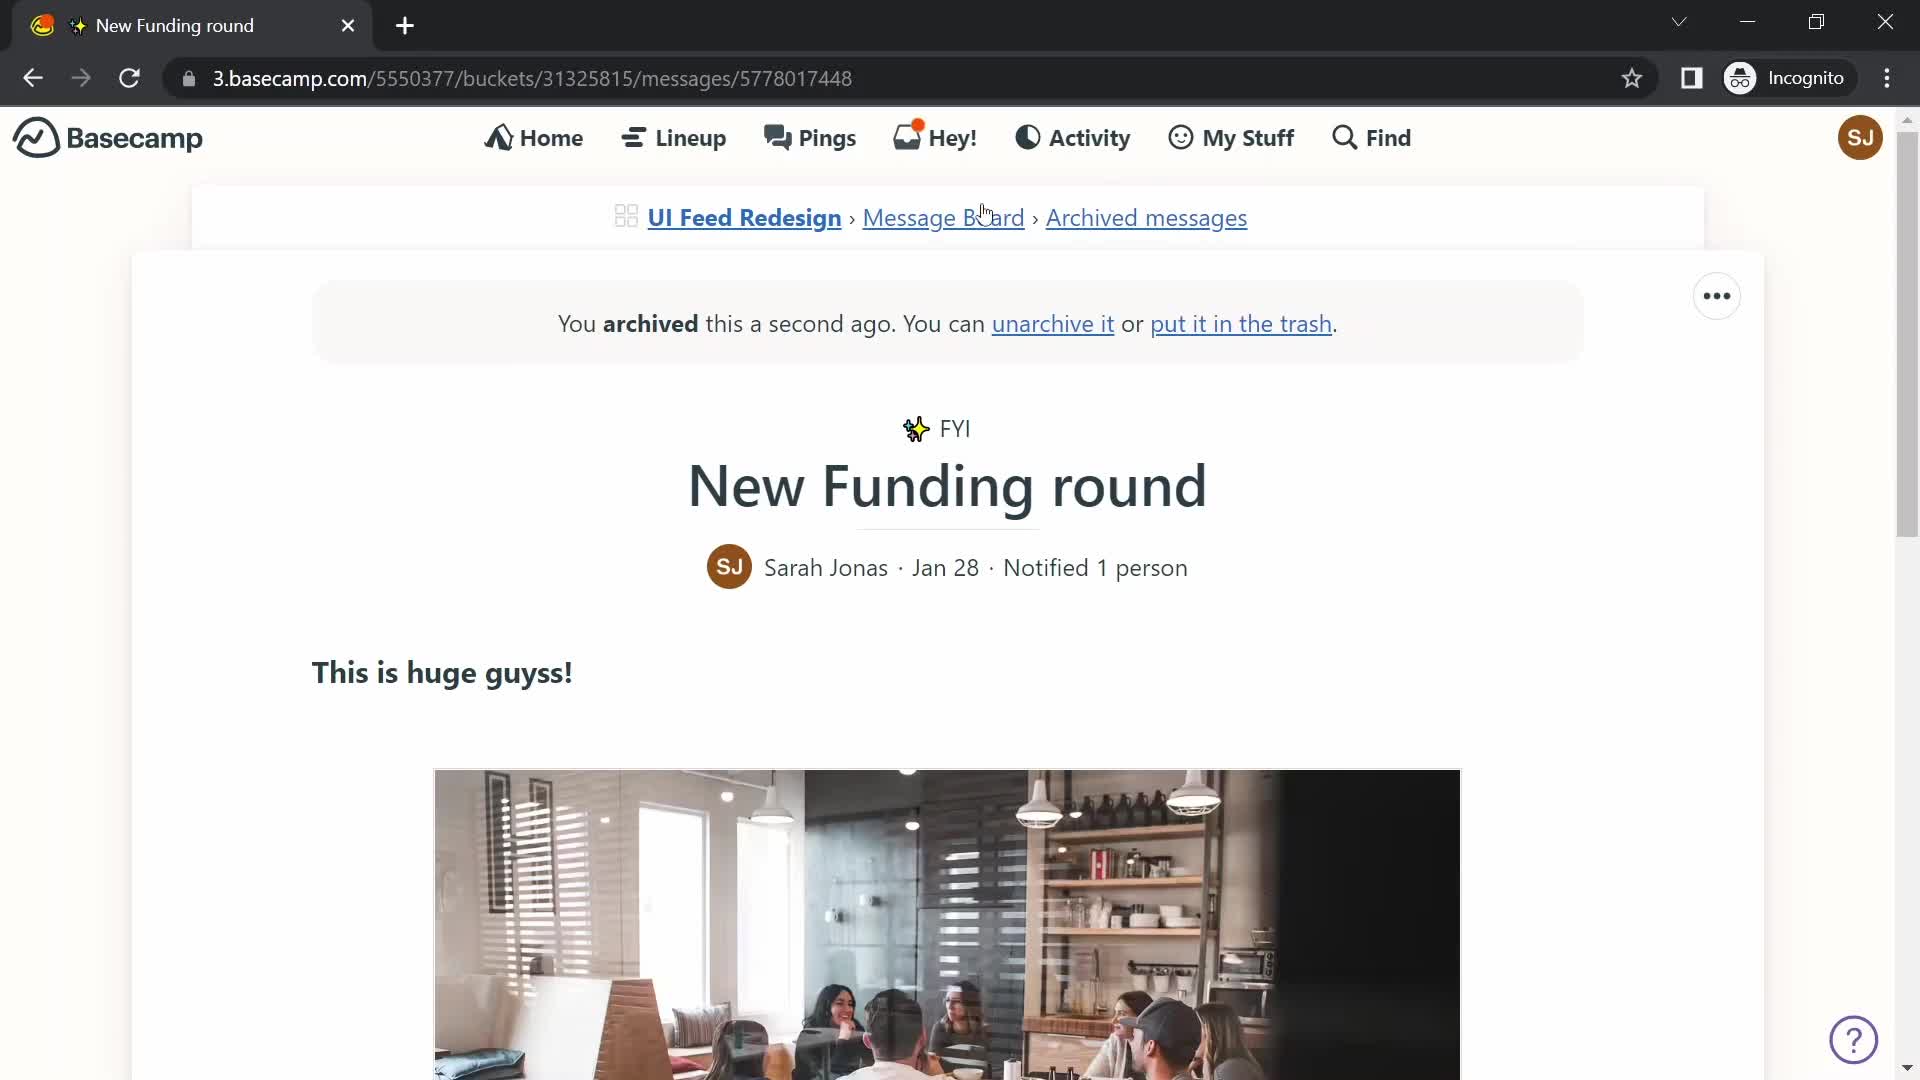
Task: Click Archived messages breadcrumb link
Action: pos(1146,218)
